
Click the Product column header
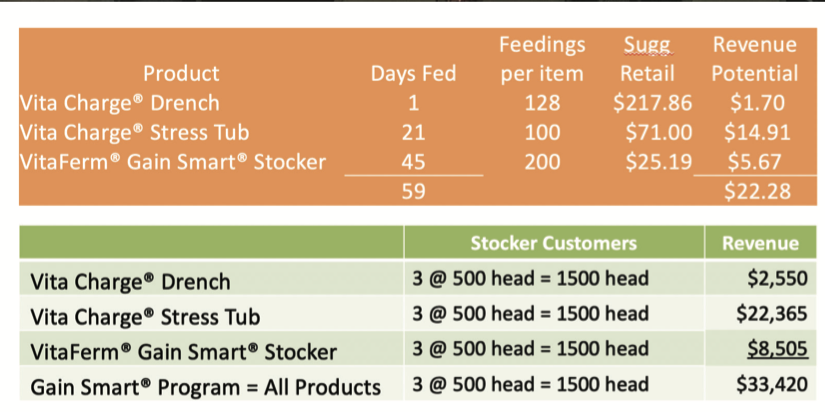[x=181, y=73]
